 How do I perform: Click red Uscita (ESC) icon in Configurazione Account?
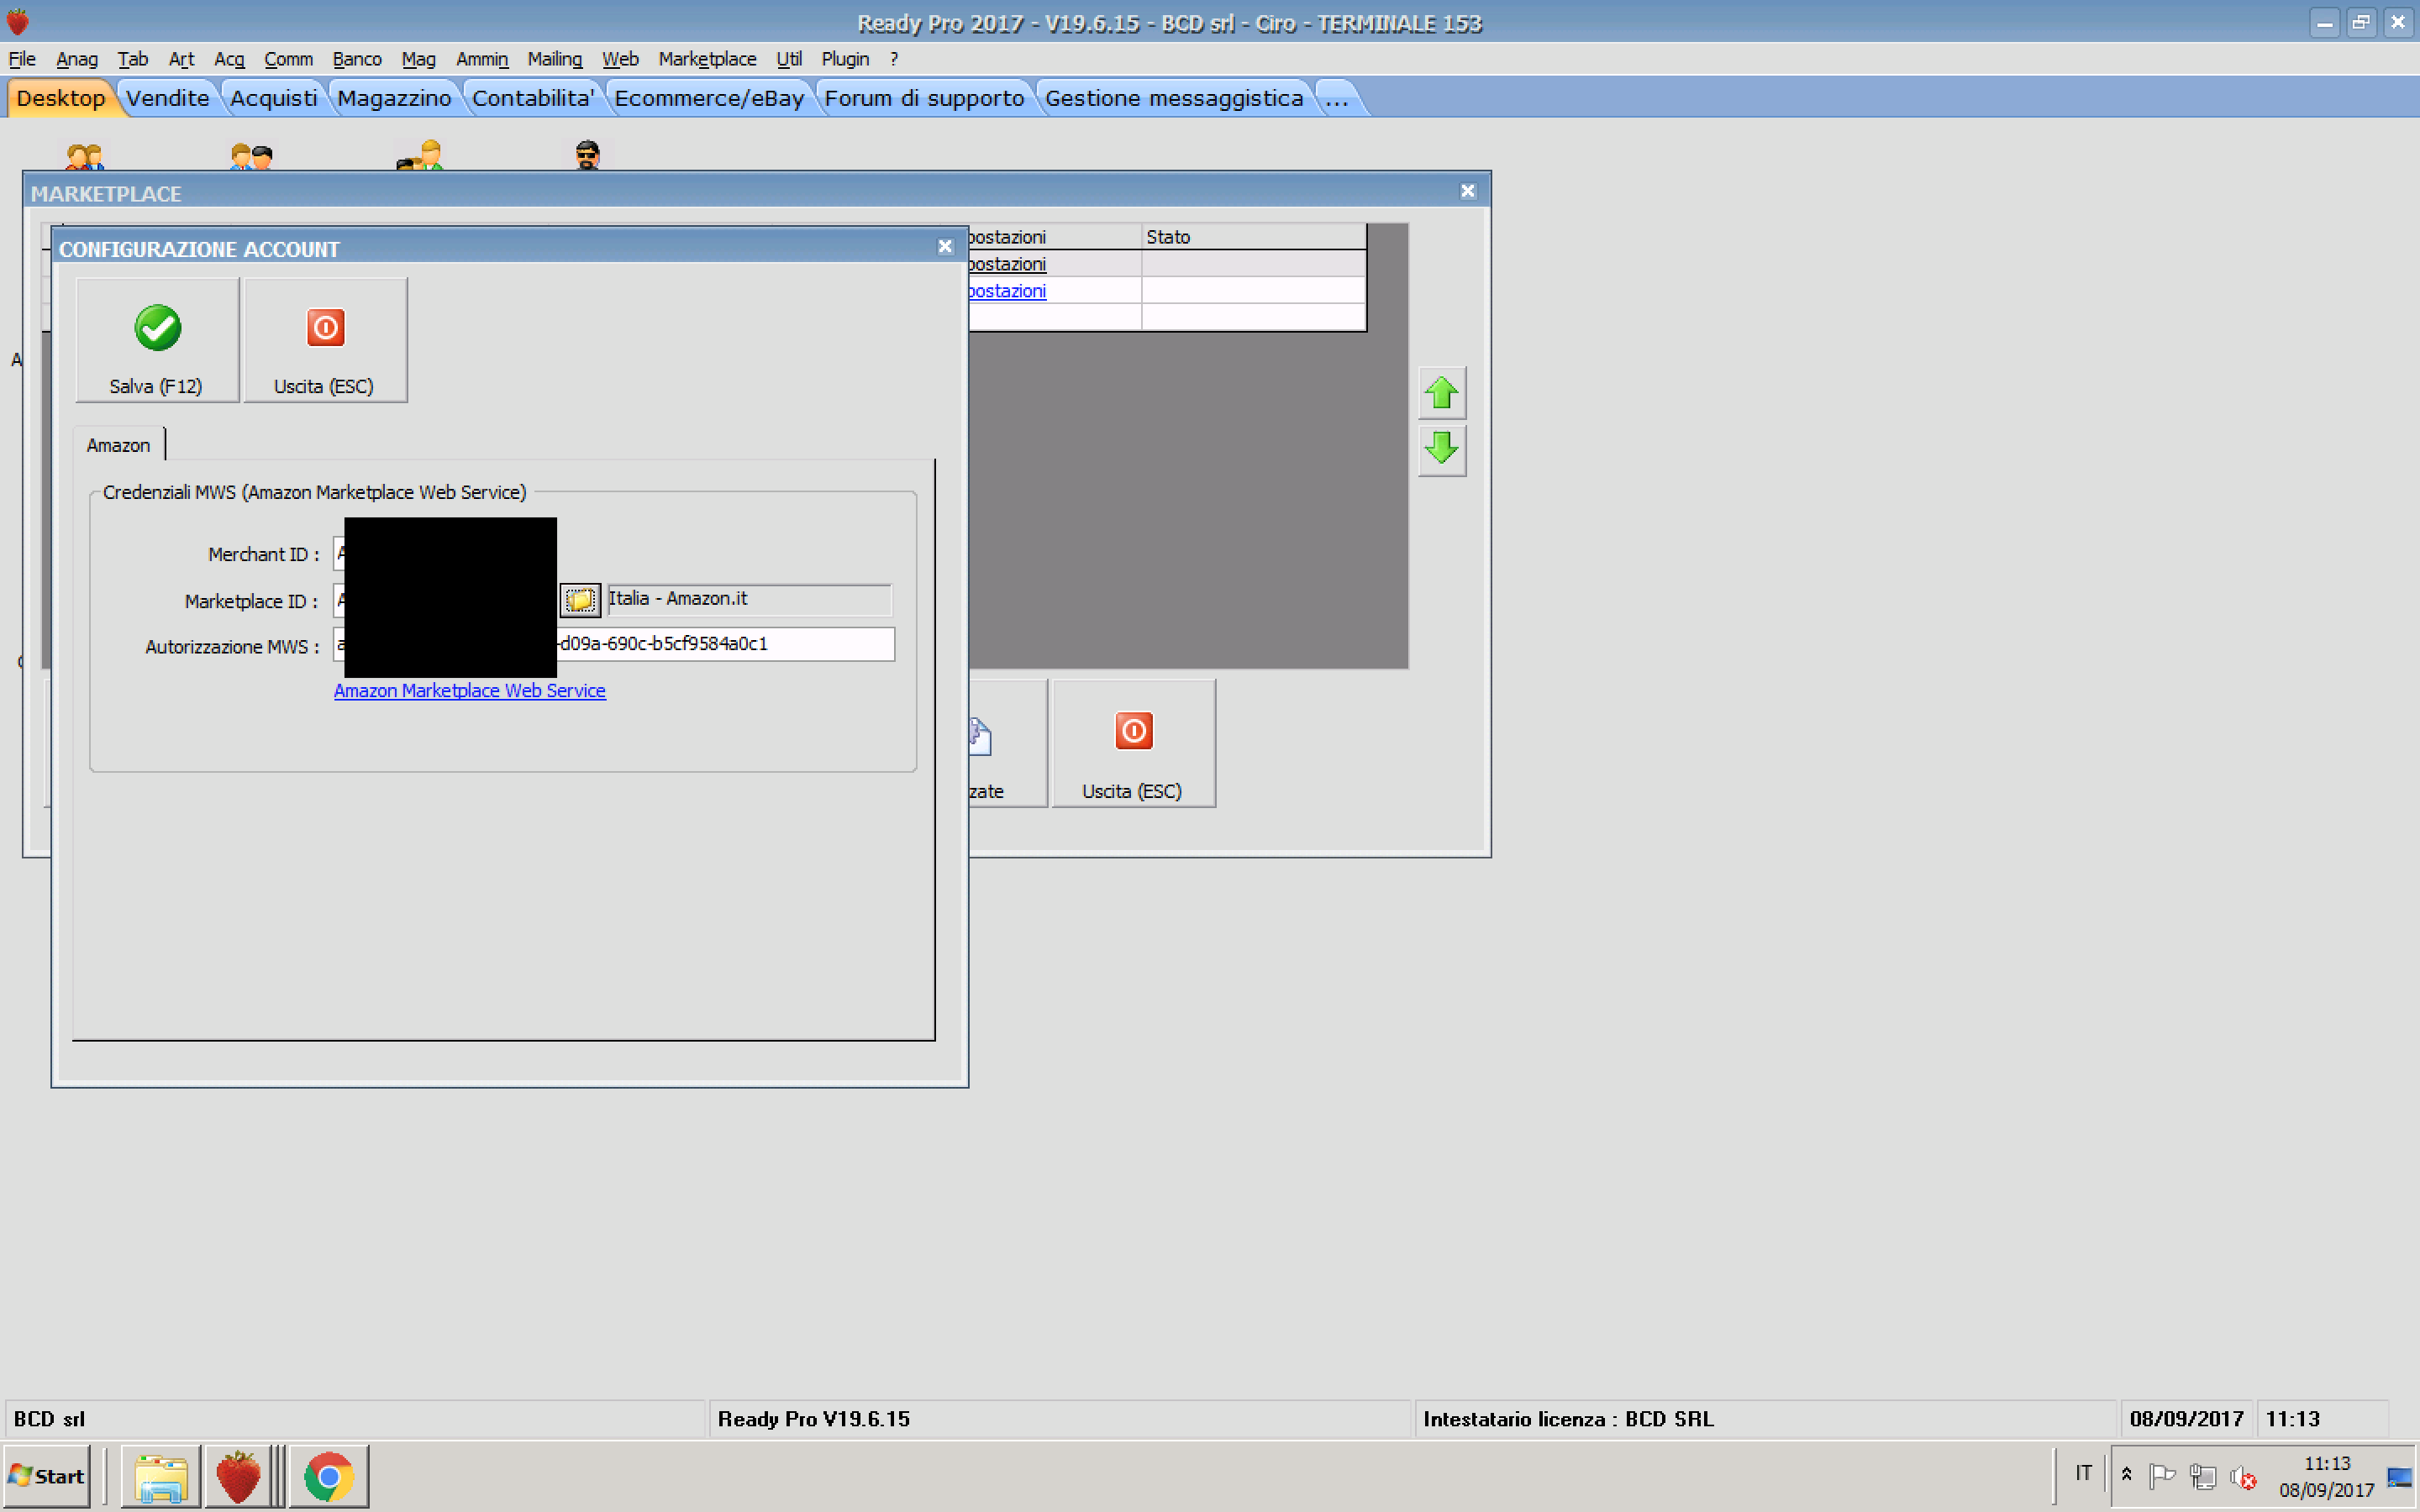point(325,328)
